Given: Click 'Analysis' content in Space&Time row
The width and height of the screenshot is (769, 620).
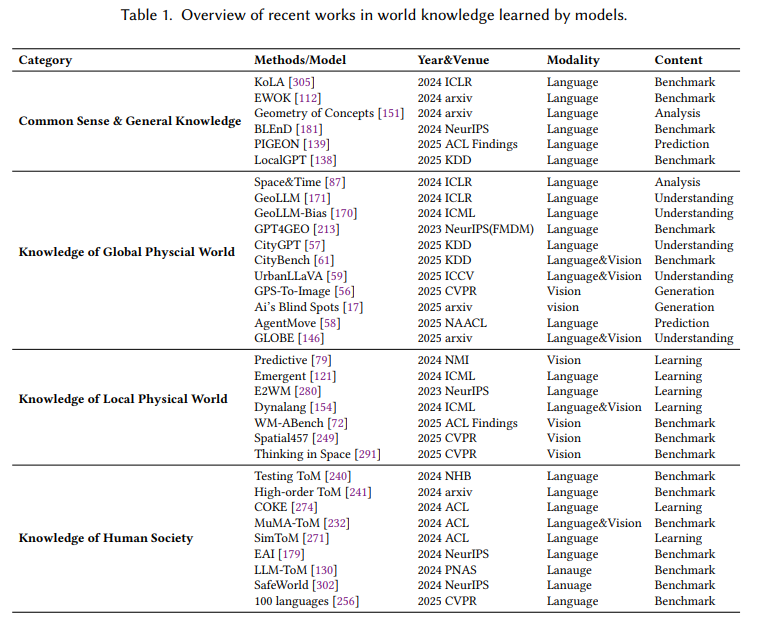Looking at the screenshot, I should pyautogui.click(x=677, y=182).
